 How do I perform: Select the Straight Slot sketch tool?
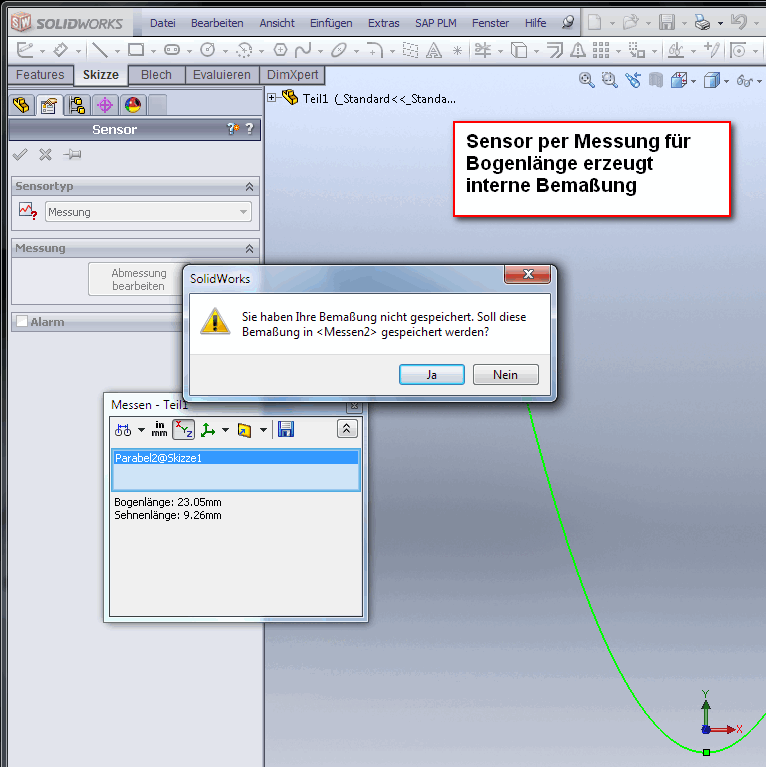coord(172,50)
